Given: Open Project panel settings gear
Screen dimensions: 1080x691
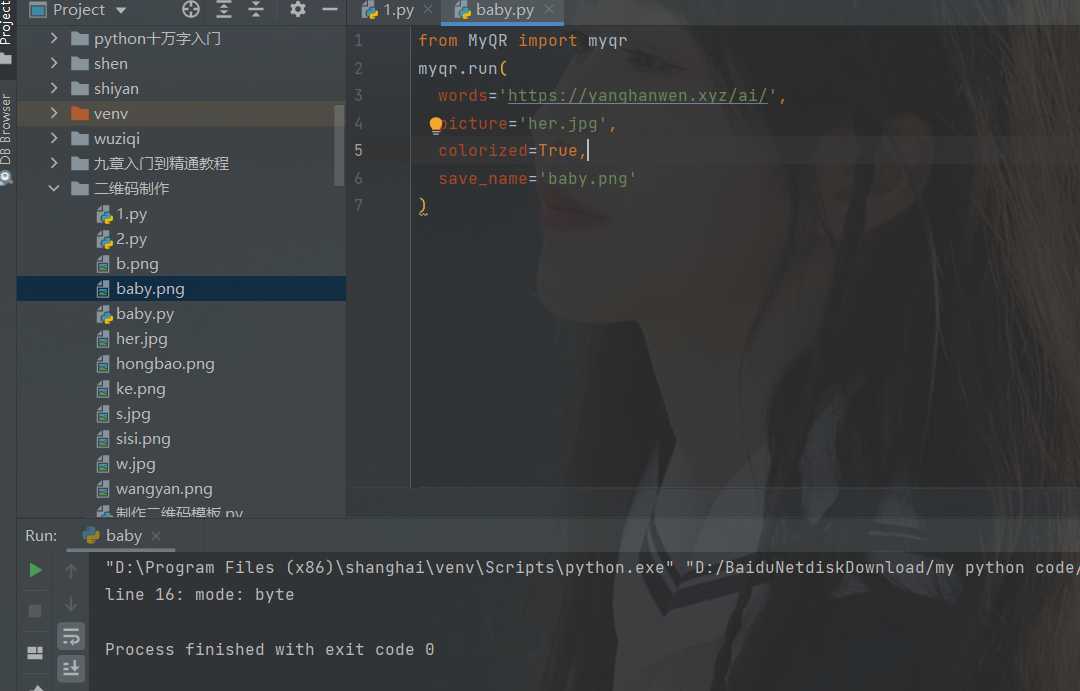Looking at the screenshot, I should (x=298, y=10).
